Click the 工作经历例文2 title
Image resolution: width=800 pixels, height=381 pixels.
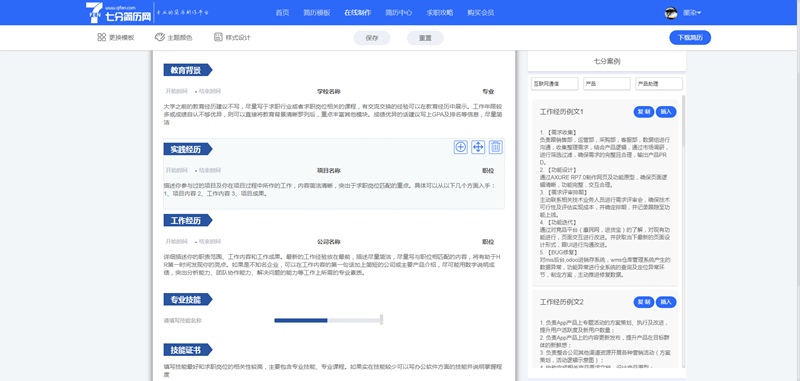(561, 302)
